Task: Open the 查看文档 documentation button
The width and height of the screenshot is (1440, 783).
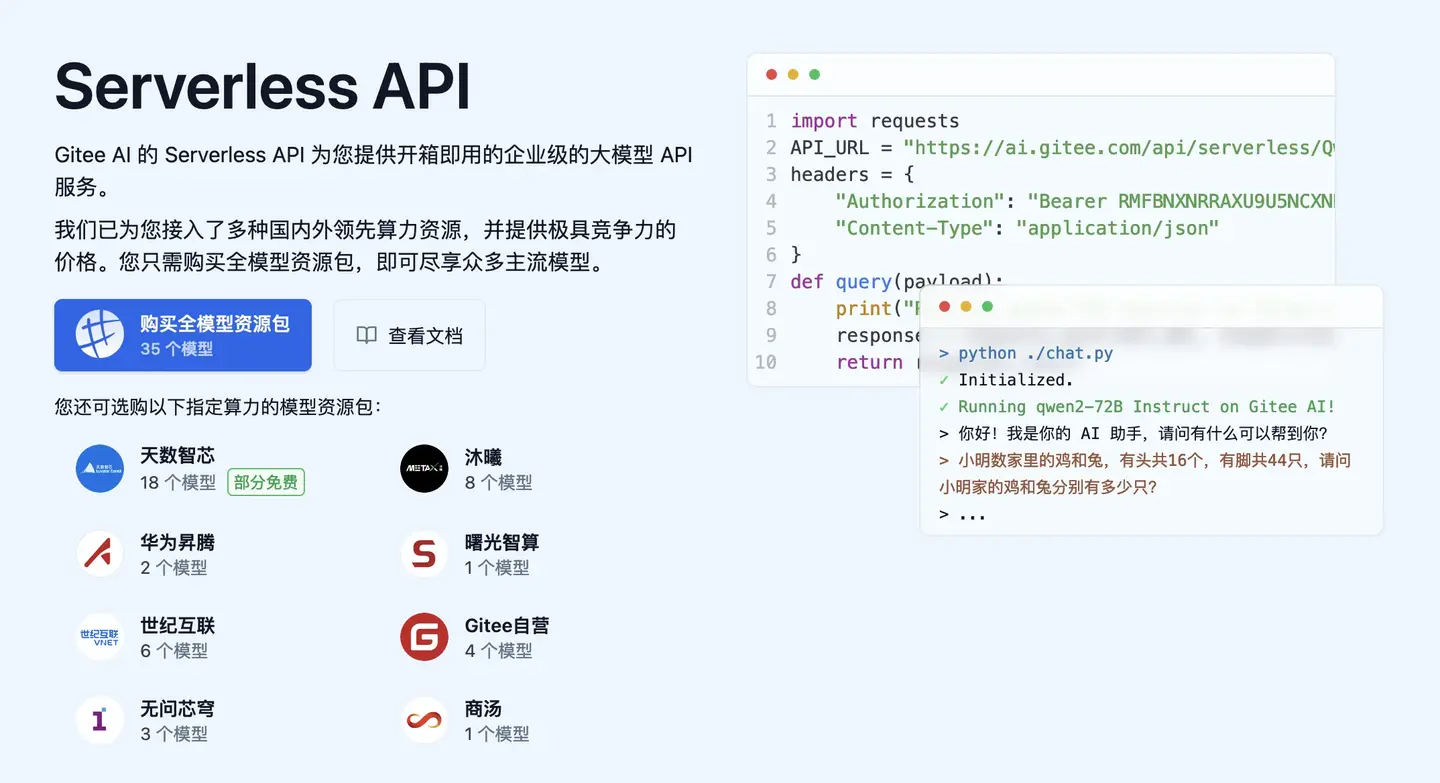Action: [409, 334]
